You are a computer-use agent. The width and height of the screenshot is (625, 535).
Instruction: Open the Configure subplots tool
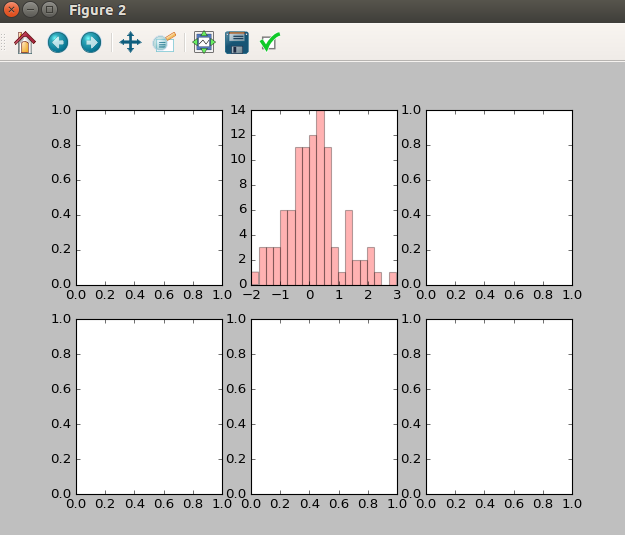(x=204, y=42)
